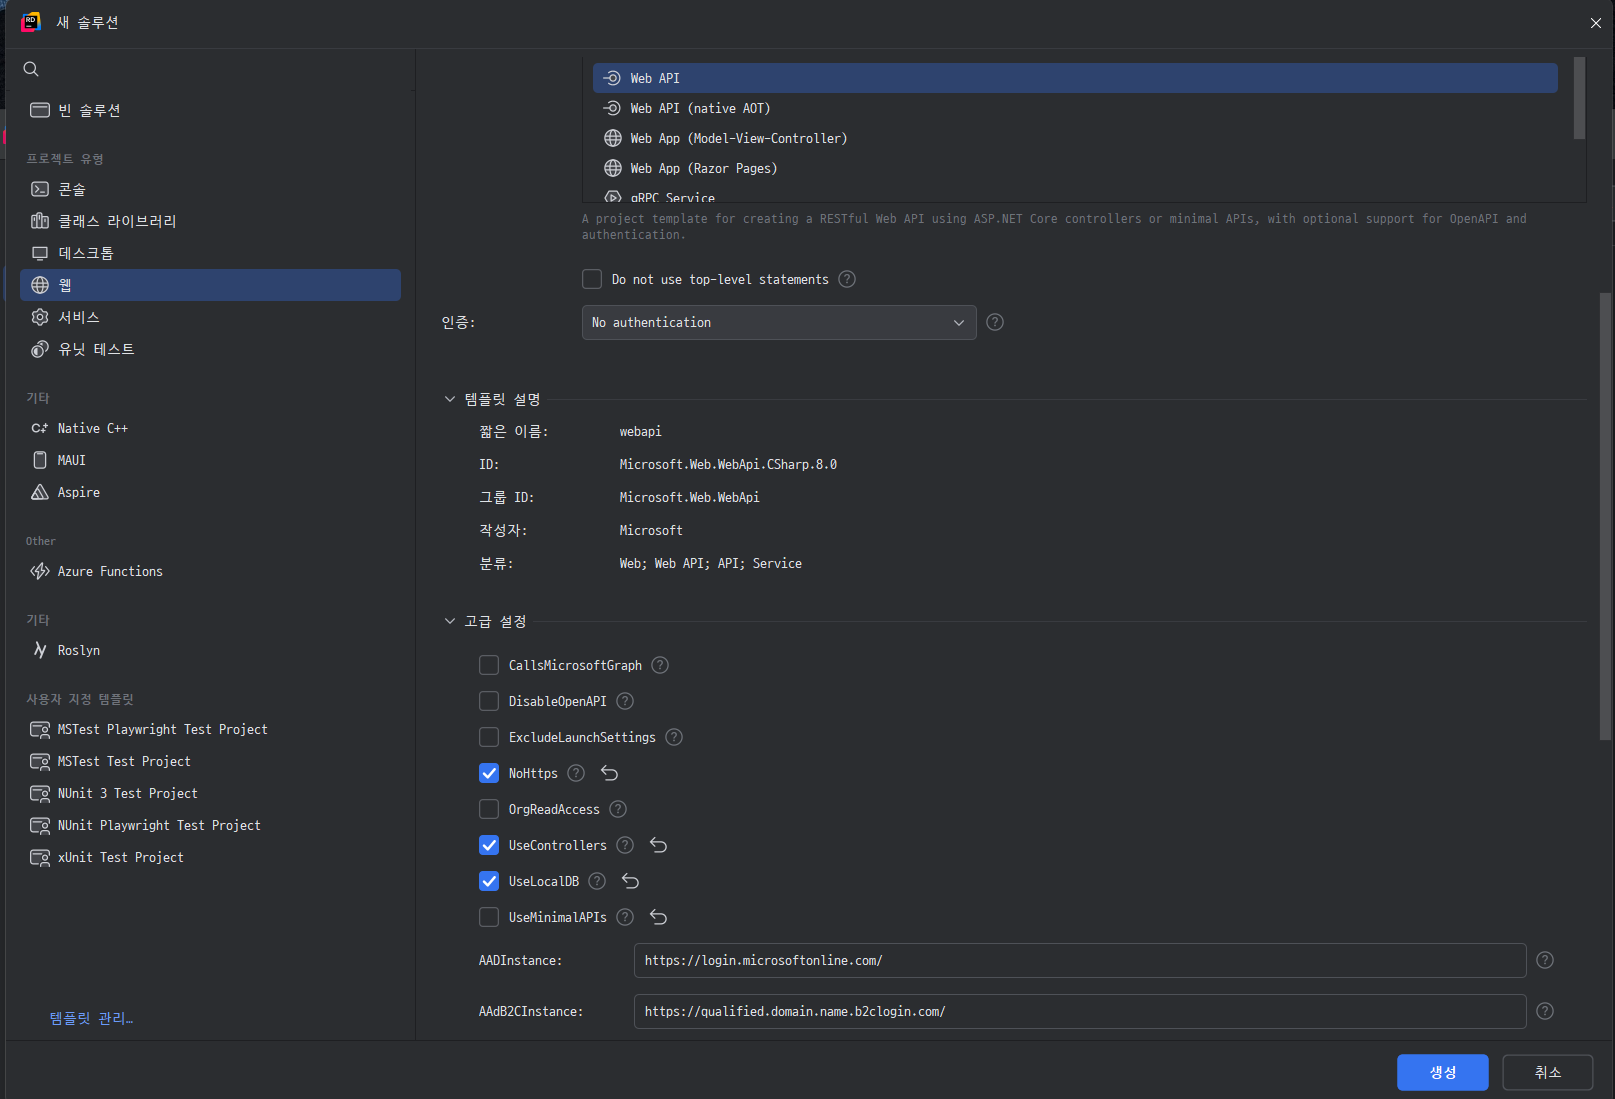Click the template list vertical scrollbar
1615x1099 pixels.
point(1579,98)
